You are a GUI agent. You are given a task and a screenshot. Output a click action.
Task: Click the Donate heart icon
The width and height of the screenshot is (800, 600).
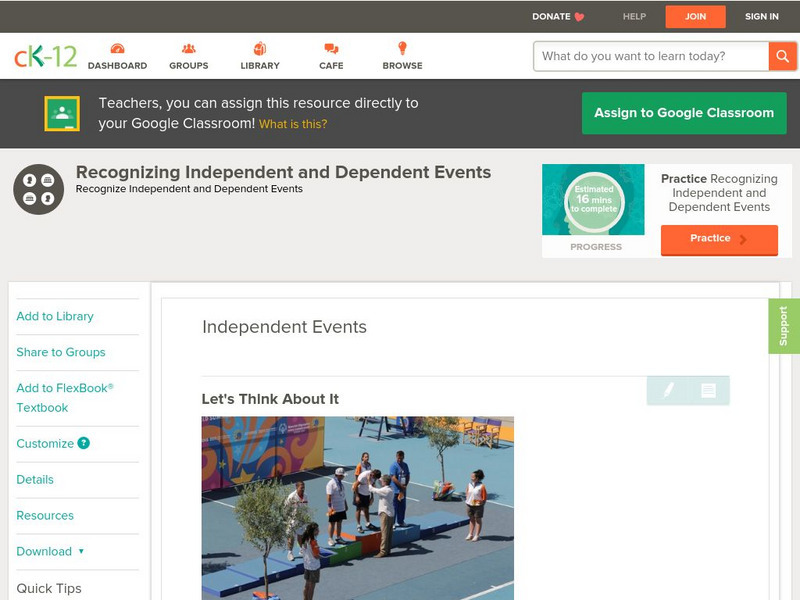[x=579, y=17]
